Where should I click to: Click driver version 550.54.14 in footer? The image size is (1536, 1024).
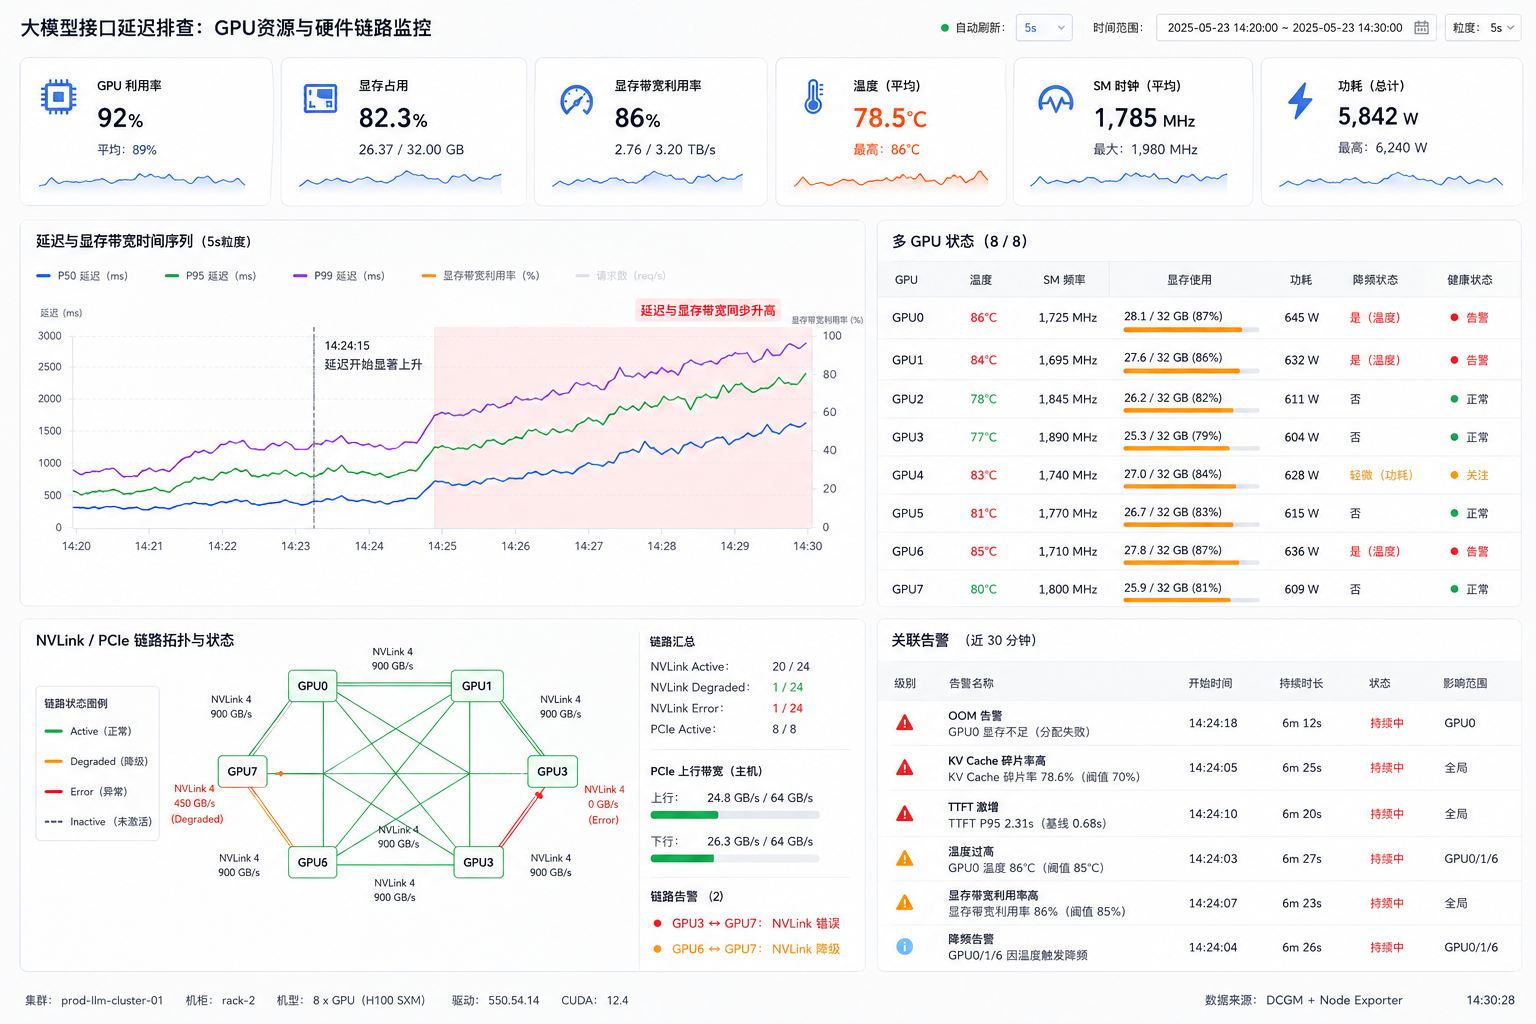pyautogui.click(x=514, y=1000)
